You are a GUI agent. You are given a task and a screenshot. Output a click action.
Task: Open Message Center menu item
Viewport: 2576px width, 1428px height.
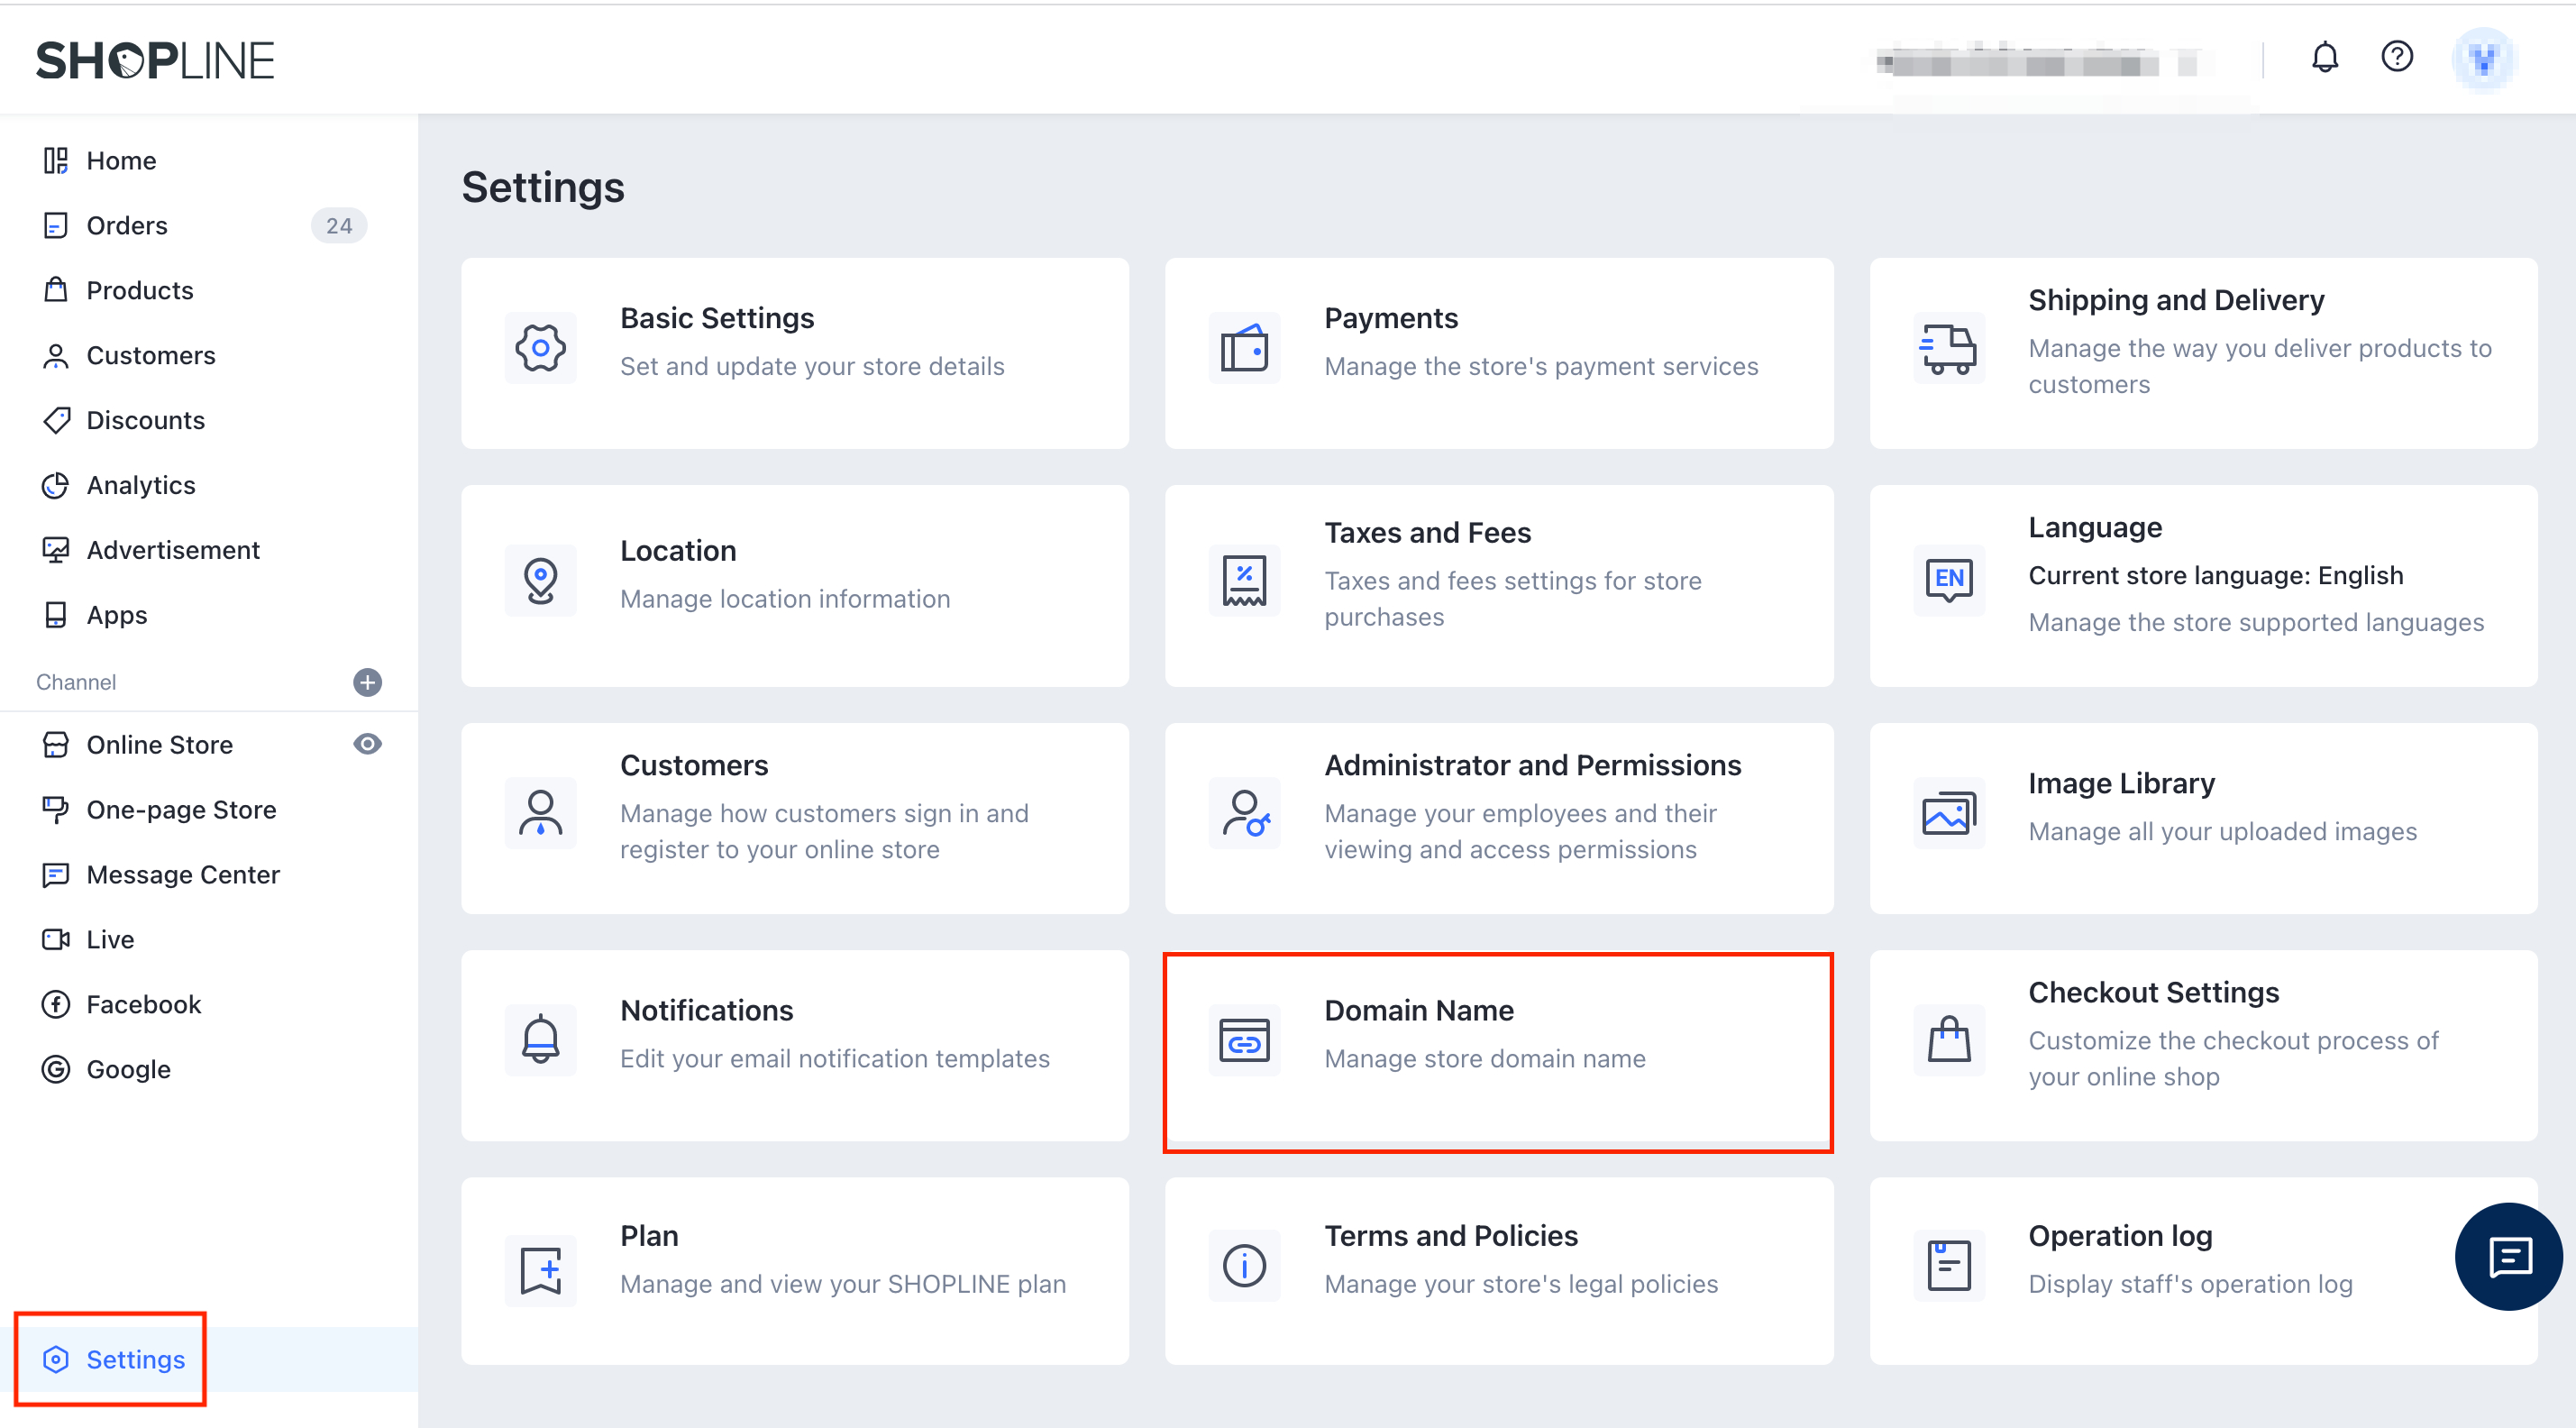click(182, 874)
